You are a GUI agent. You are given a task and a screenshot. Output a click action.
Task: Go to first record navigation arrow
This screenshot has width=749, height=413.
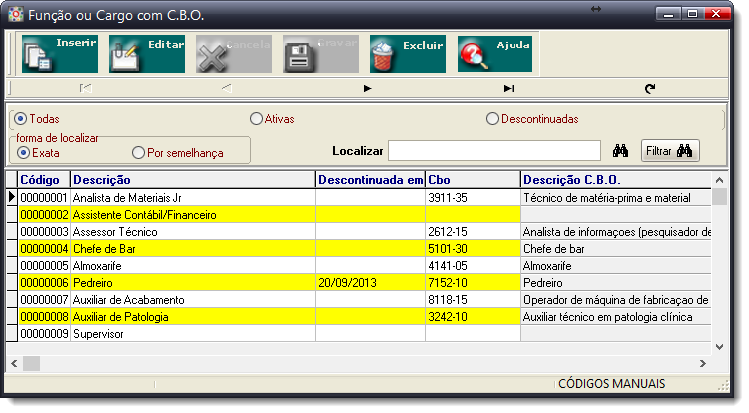(86, 88)
